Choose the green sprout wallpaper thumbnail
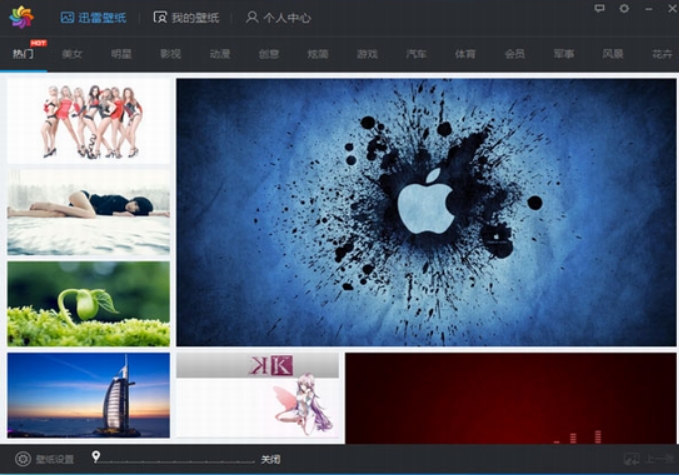Screen dimensions: 679x475 pos(88,304)
